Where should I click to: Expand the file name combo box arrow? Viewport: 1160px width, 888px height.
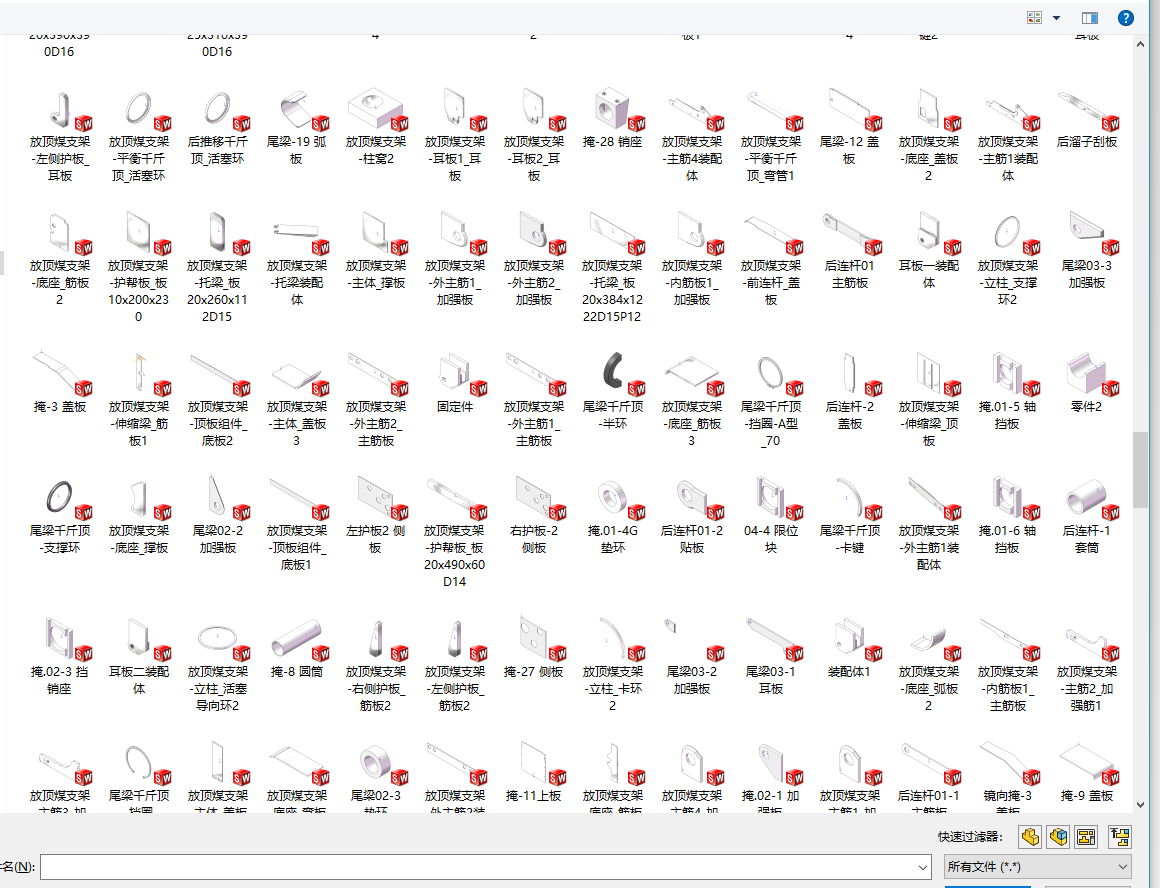[x=923, y=867]
